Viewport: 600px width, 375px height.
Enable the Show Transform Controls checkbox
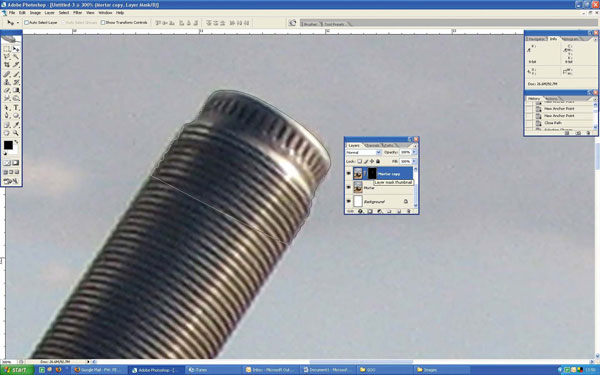click(x=103, y=23)
